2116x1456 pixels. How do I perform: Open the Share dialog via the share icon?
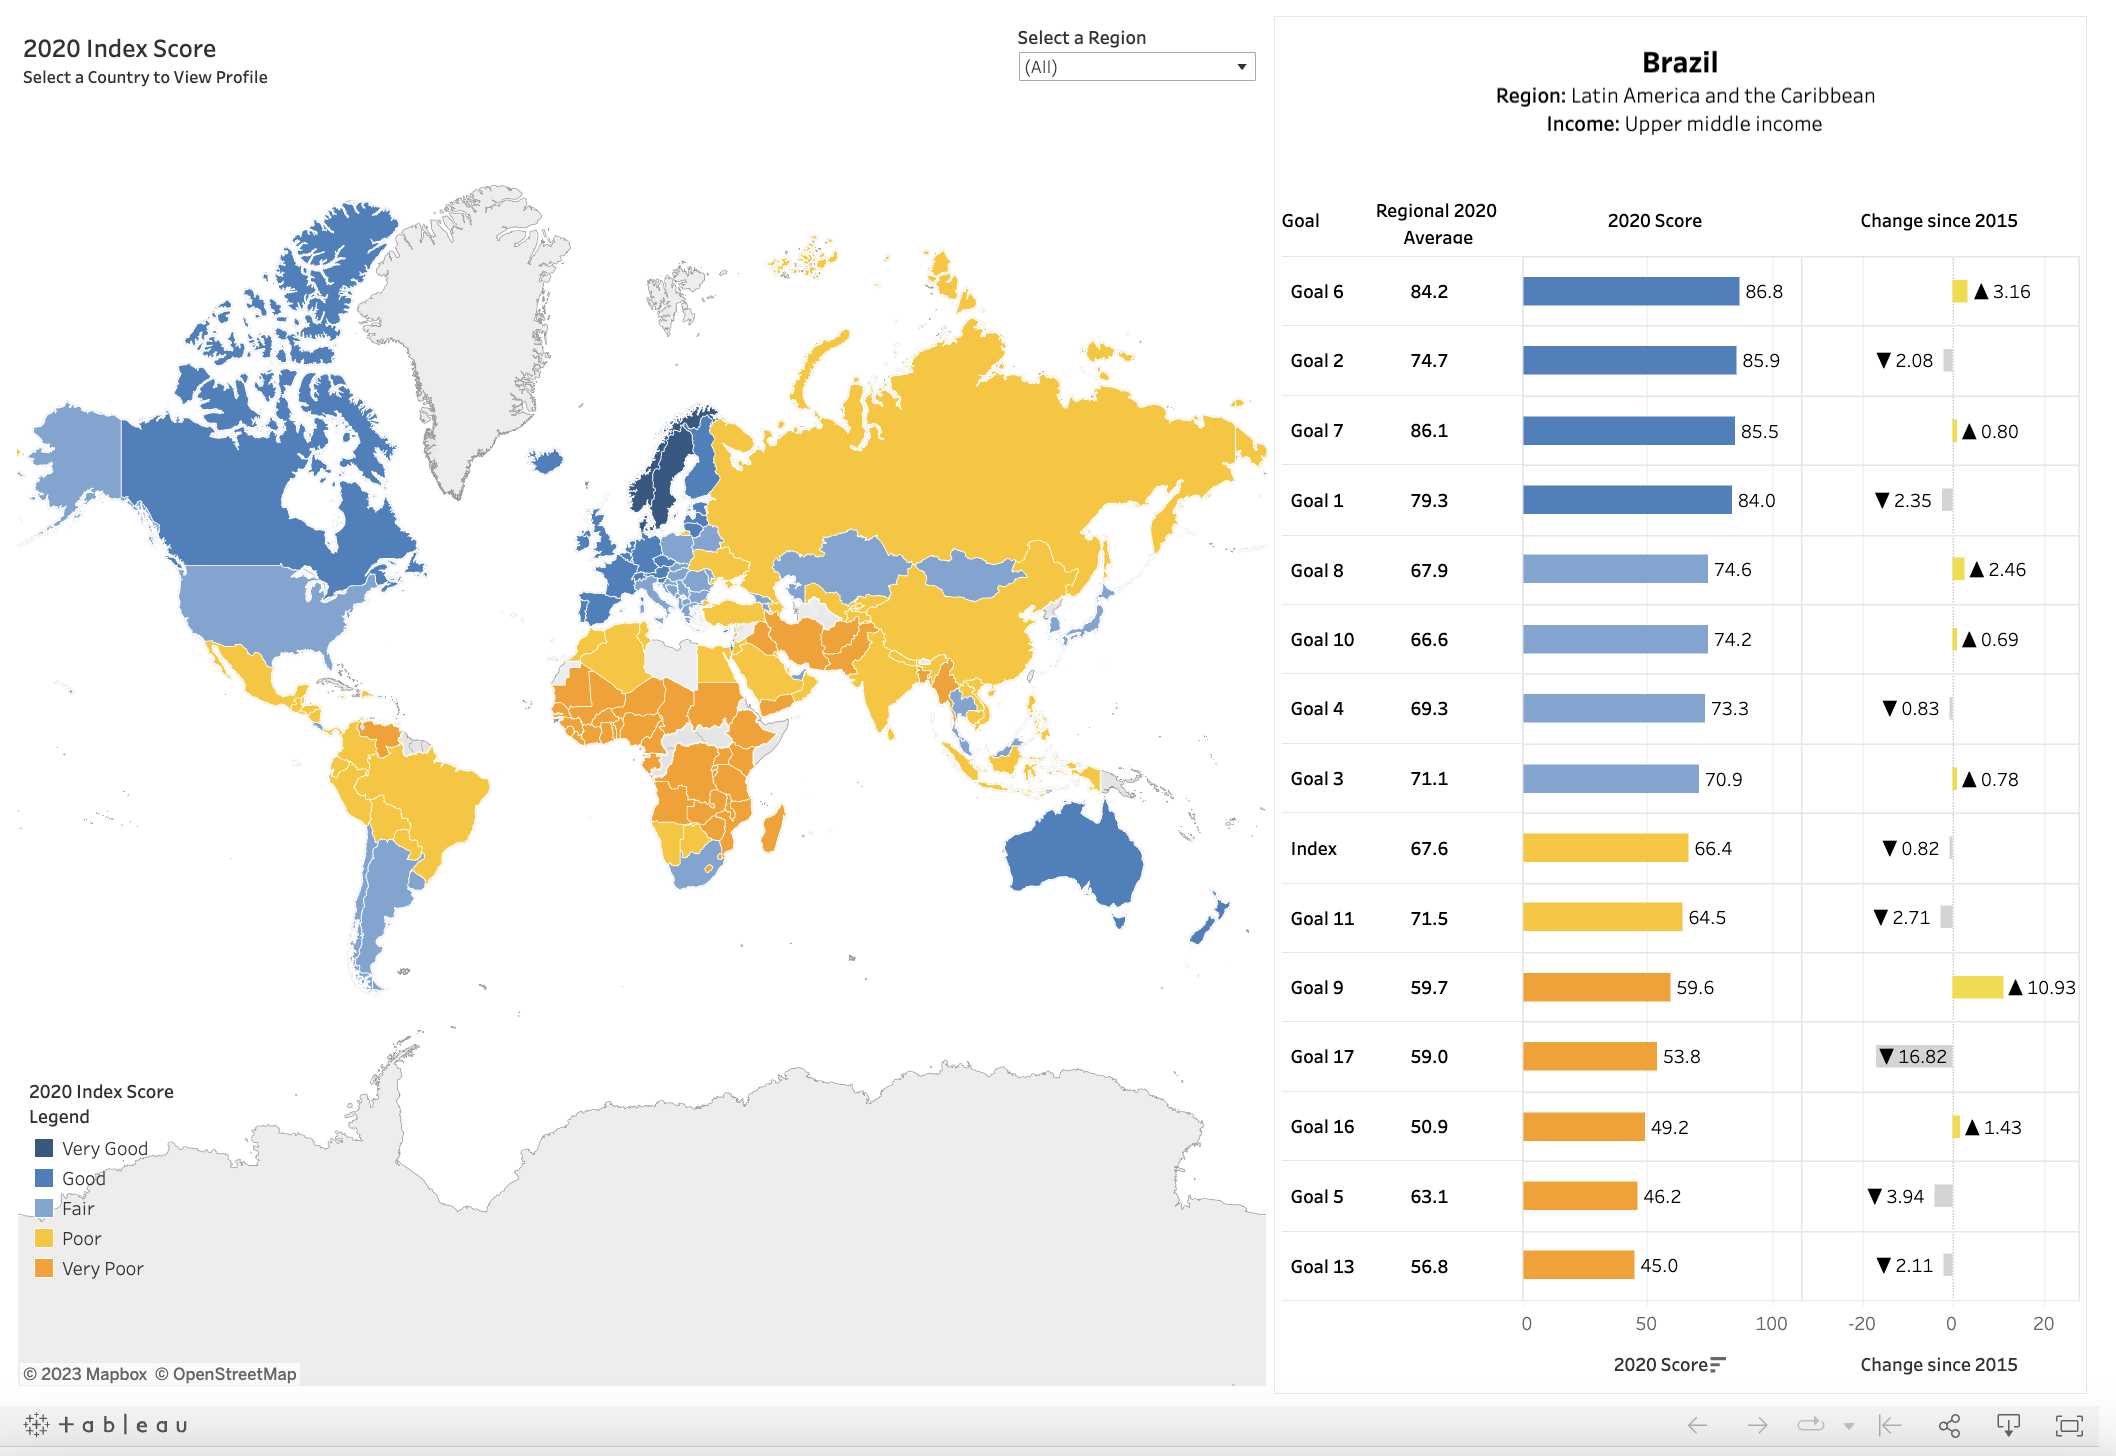[1948, 1425]
